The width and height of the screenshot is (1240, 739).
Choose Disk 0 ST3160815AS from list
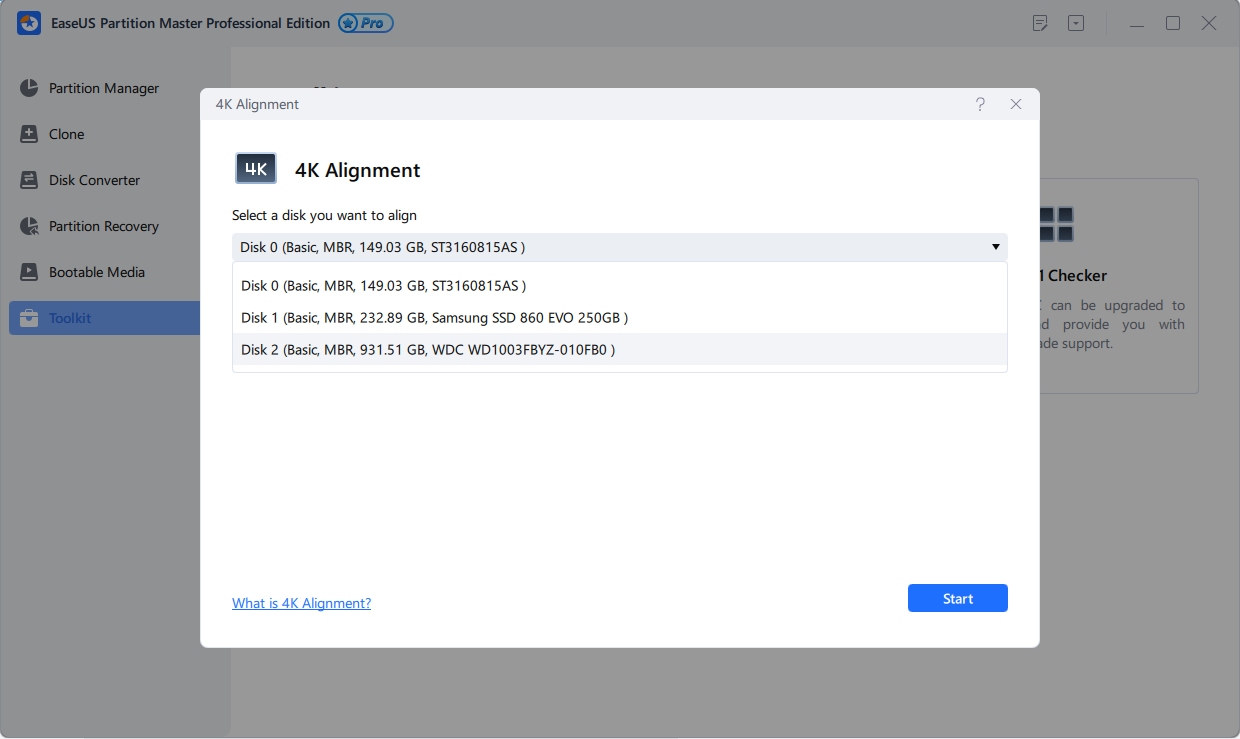click(x=620, y=286)
